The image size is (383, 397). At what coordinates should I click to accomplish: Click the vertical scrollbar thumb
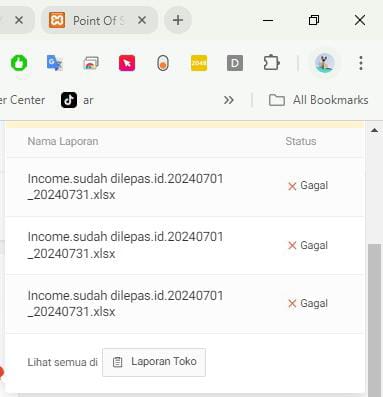(374, 320)
